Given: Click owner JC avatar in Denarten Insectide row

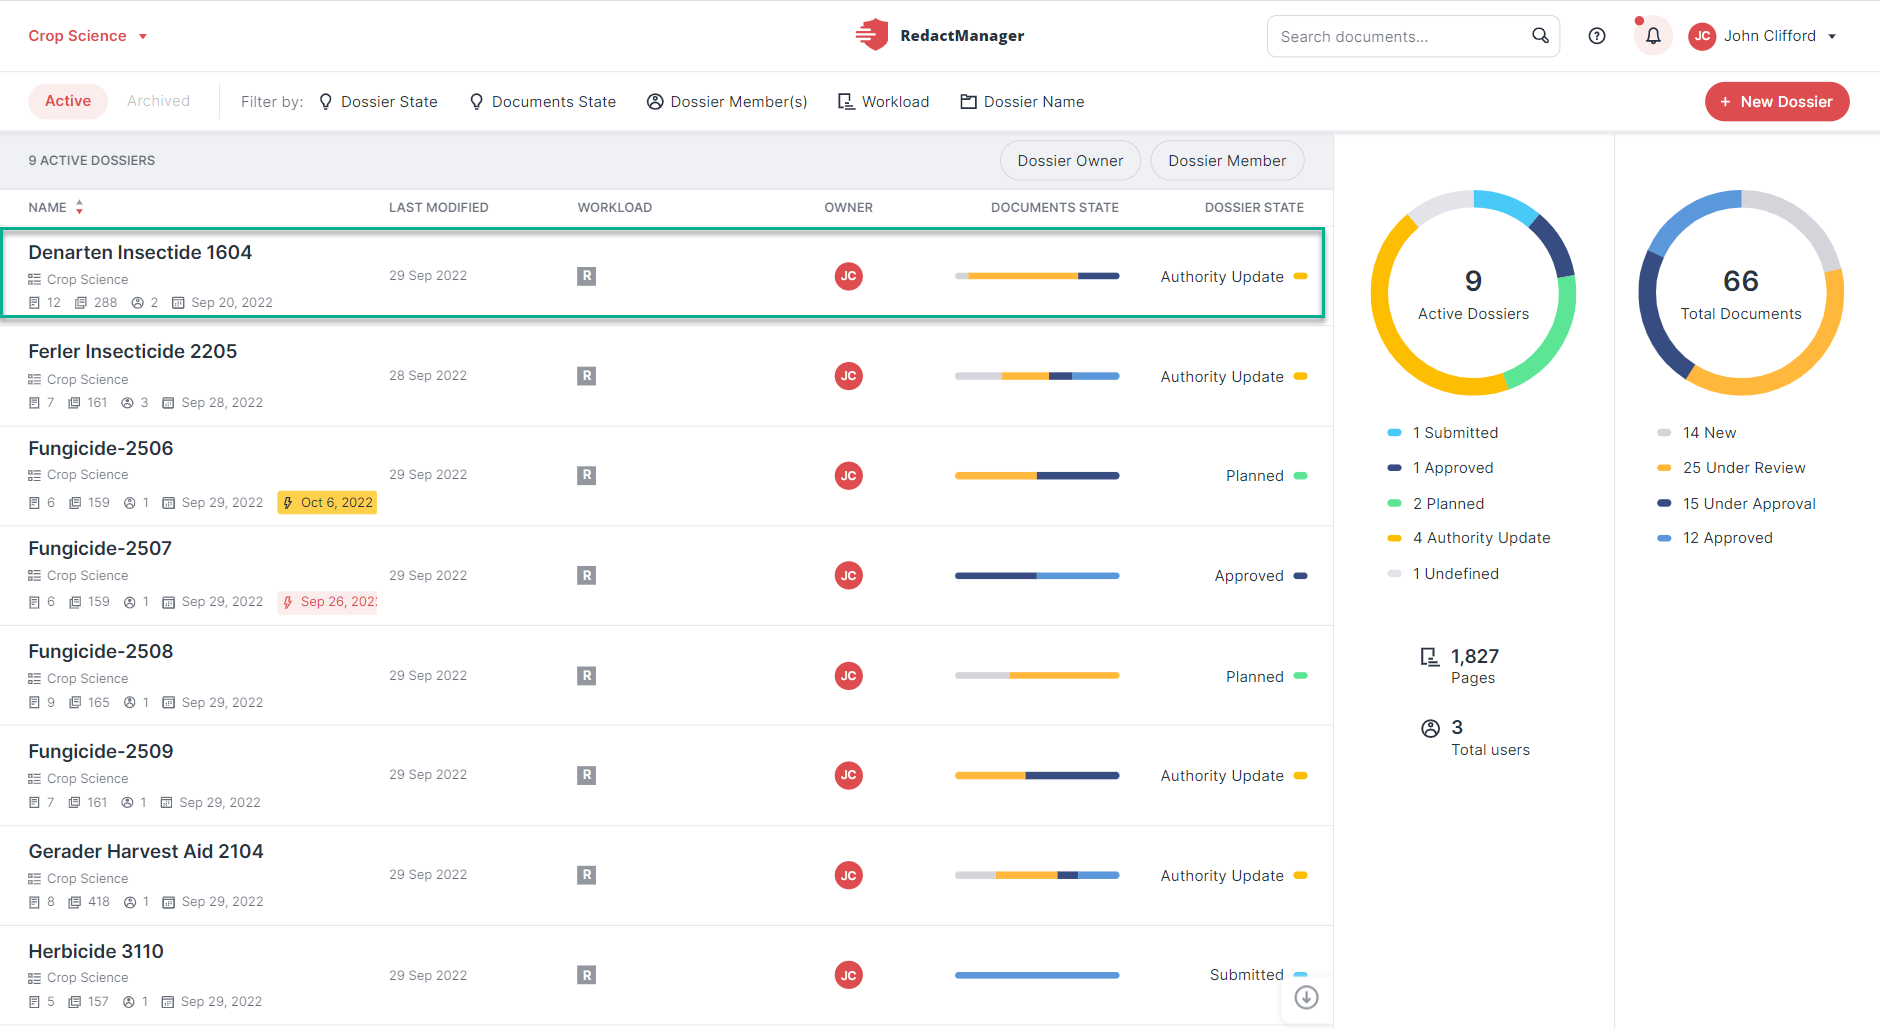Looking at the screenshot, I should pos(849,276).
